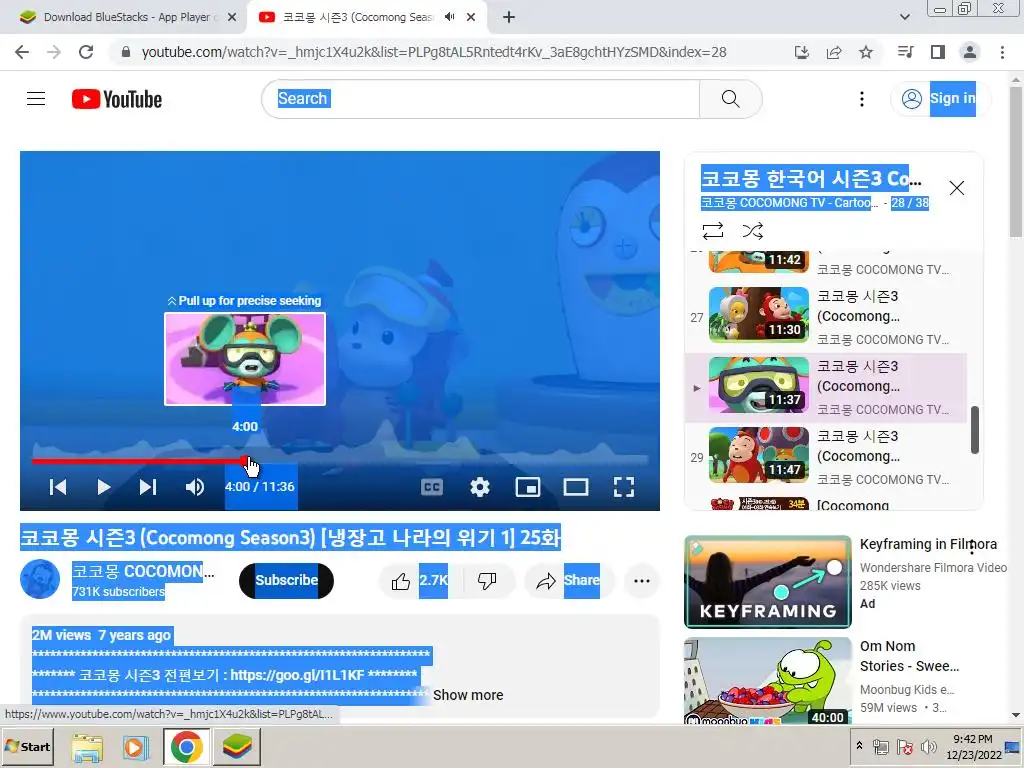Image resolution: width=1024 pixels, height=768 pixels.
Task: Open options menu for Keyframing in Filmora
Action: click(972, 547)
